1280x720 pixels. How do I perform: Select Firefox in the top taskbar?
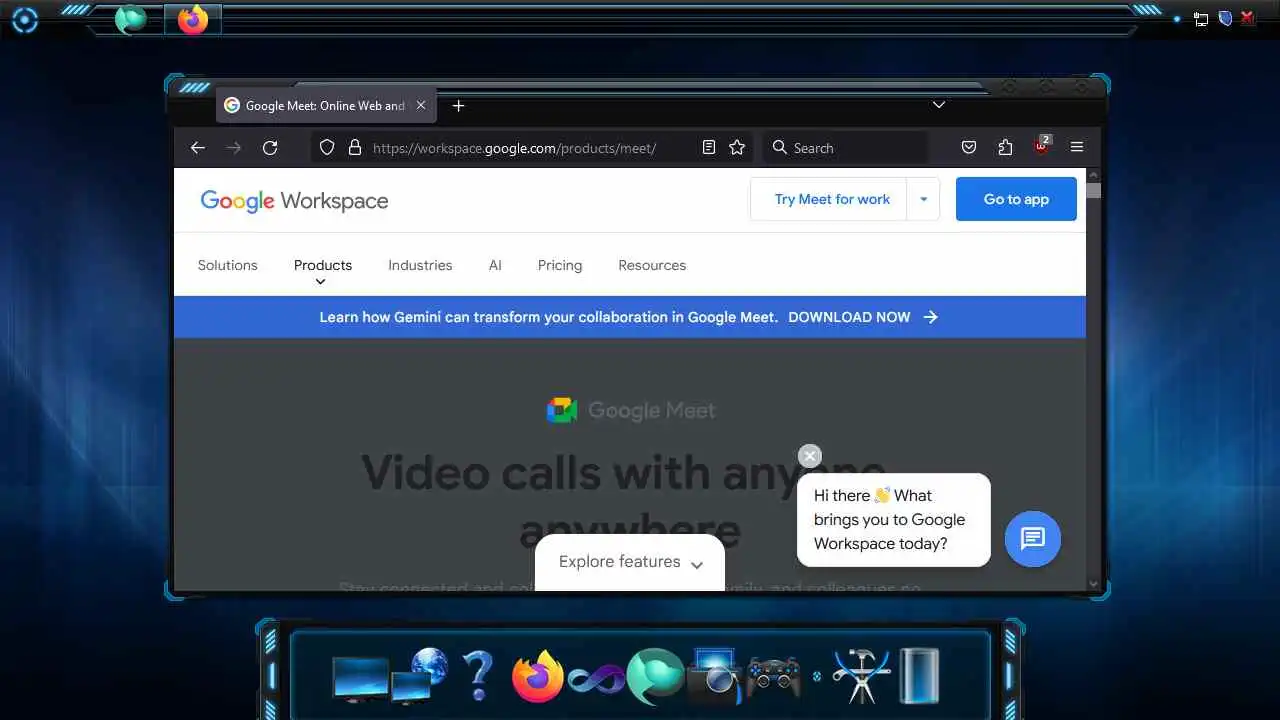(x=192, y=19)
